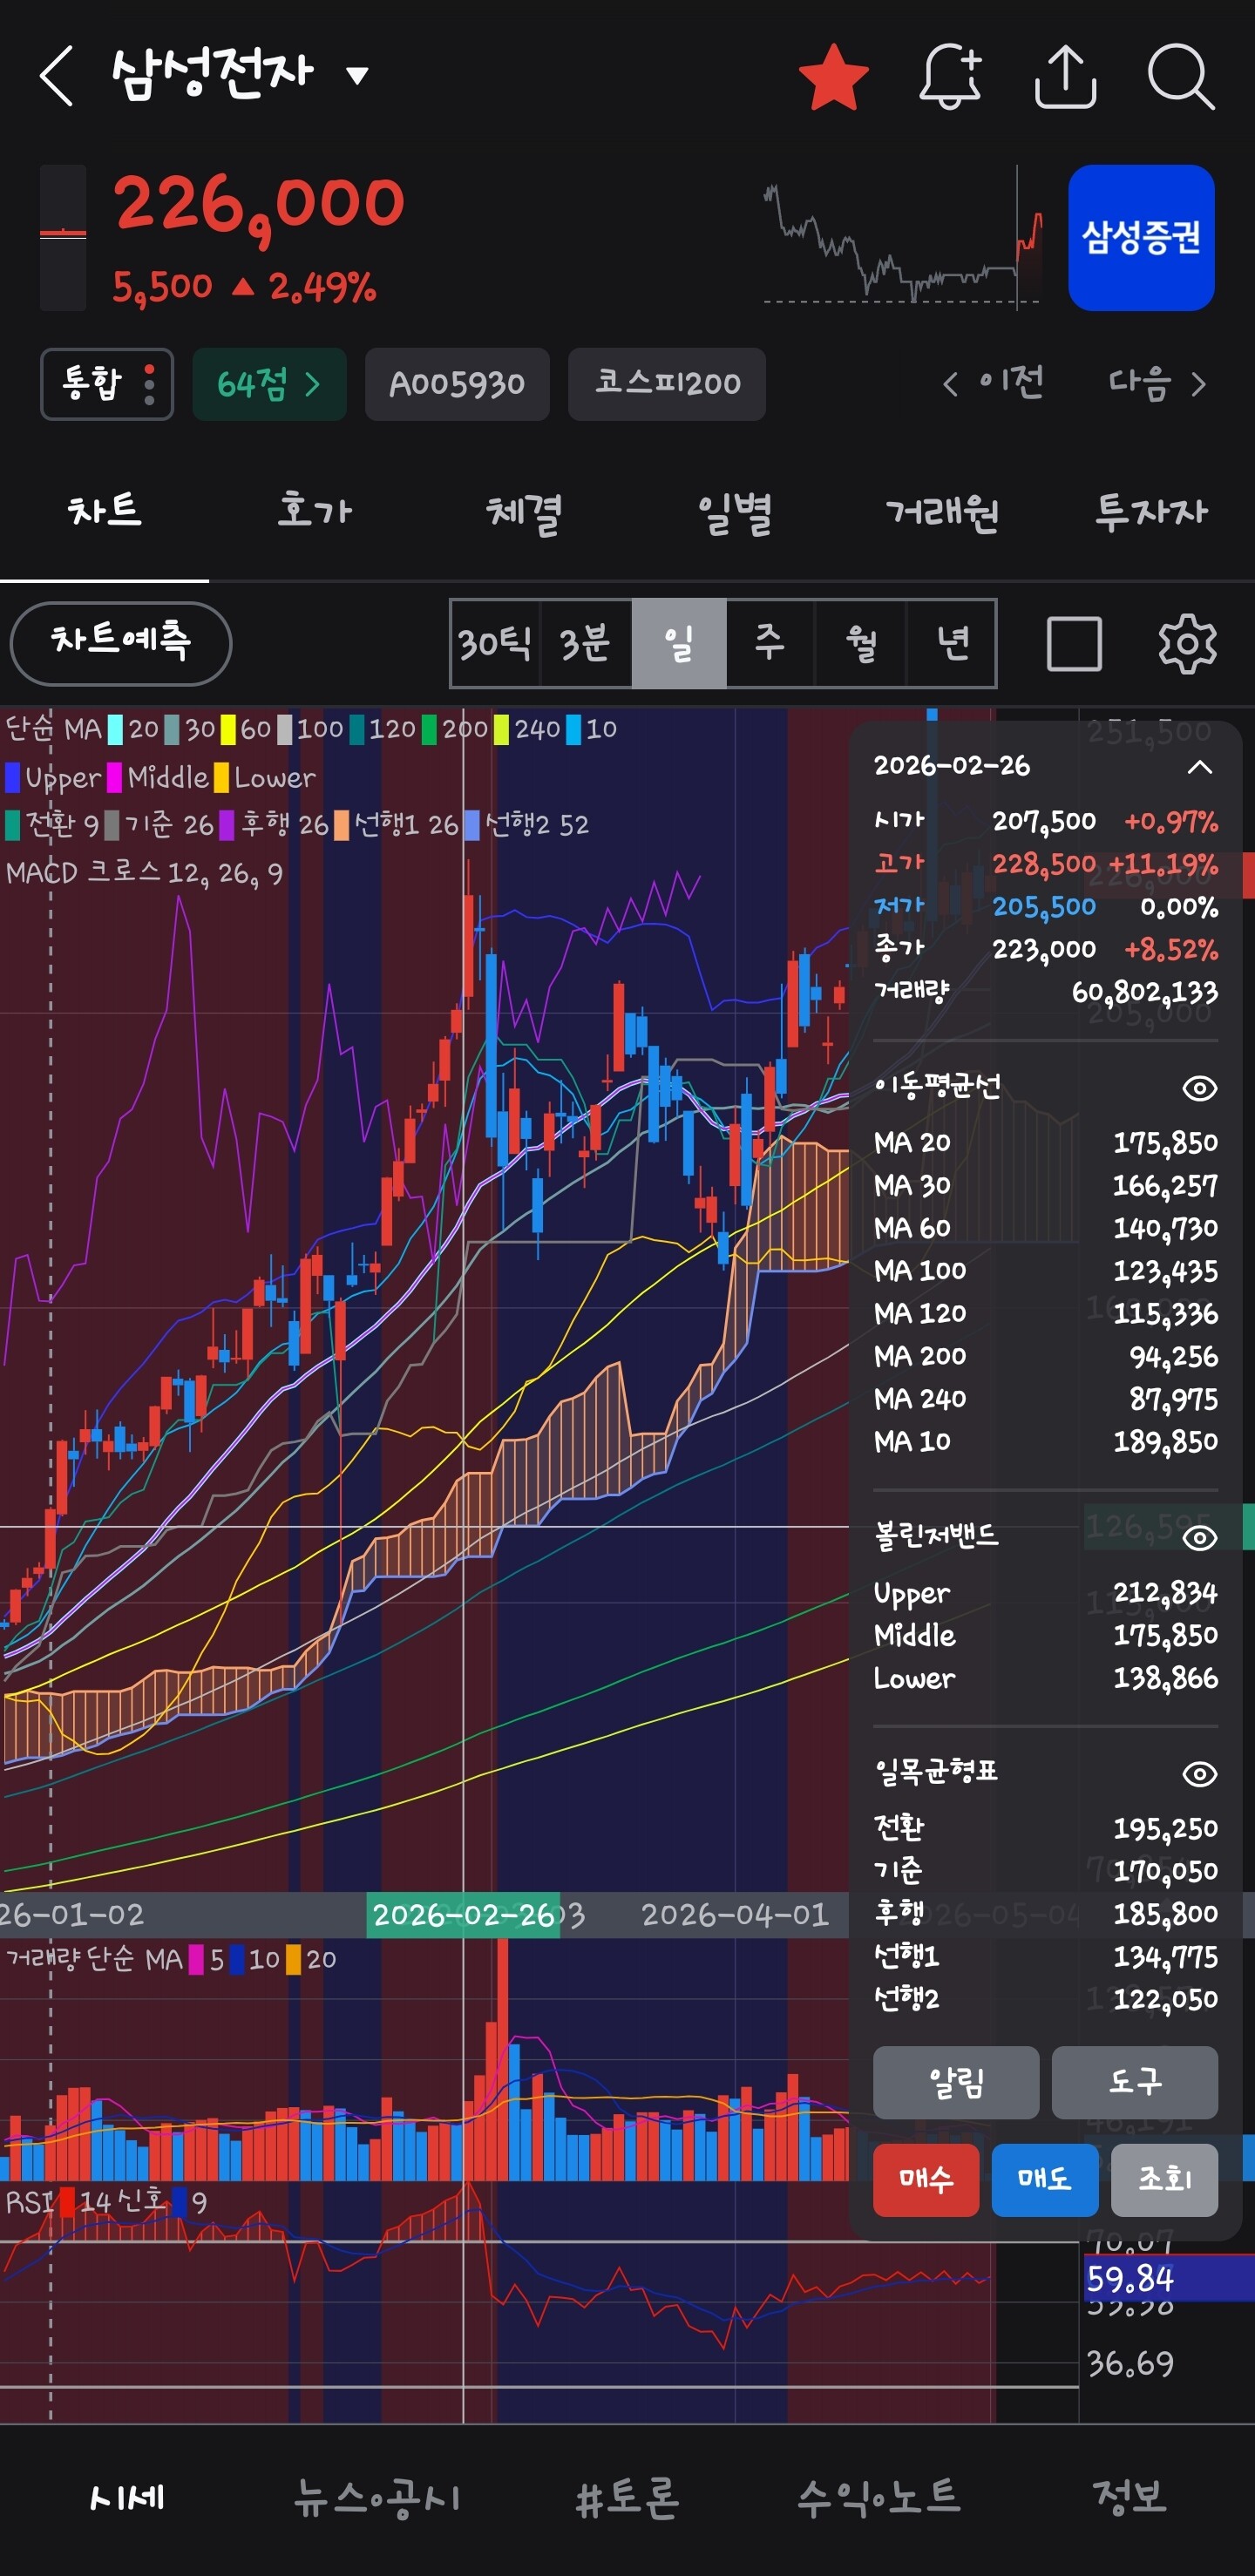This screenshot has height=2576, width=1255.
Task: Toggle 이동평균선 visibility eye icon
Action: (1199, 1088)
